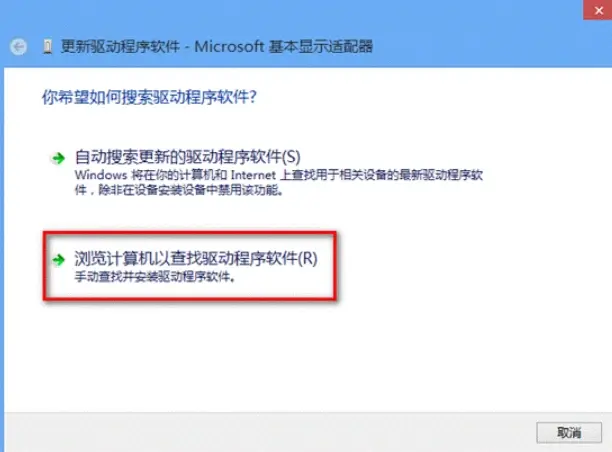Click green arrow beside 自动搜索更新的驱动程序软件
The image size is (612, 452).
click(x=59, y=158)
